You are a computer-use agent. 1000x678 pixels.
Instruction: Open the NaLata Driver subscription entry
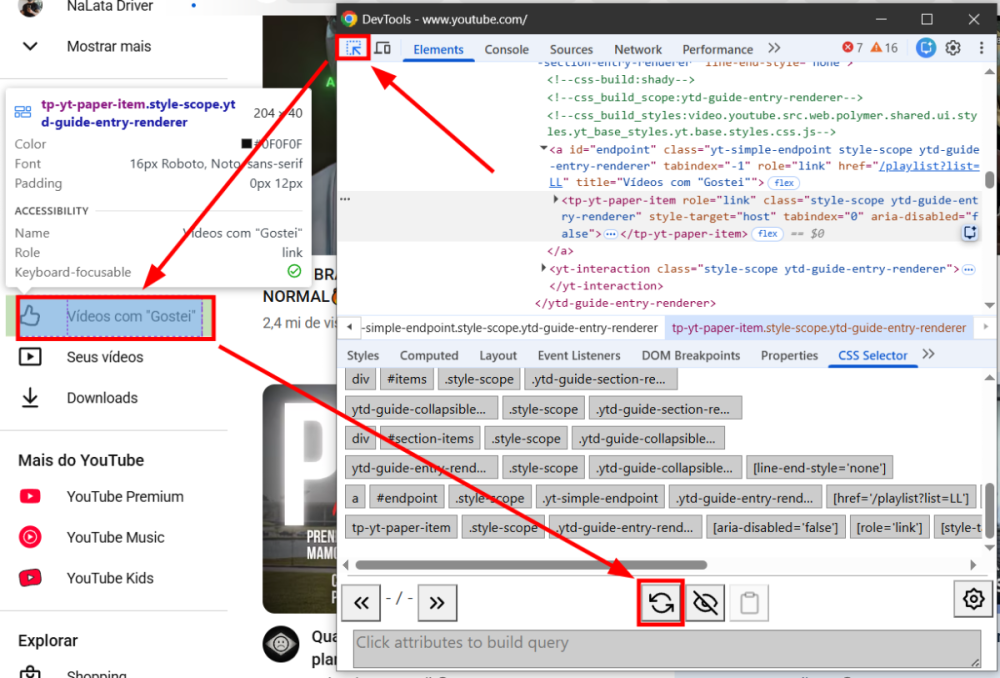pos(110,7)
